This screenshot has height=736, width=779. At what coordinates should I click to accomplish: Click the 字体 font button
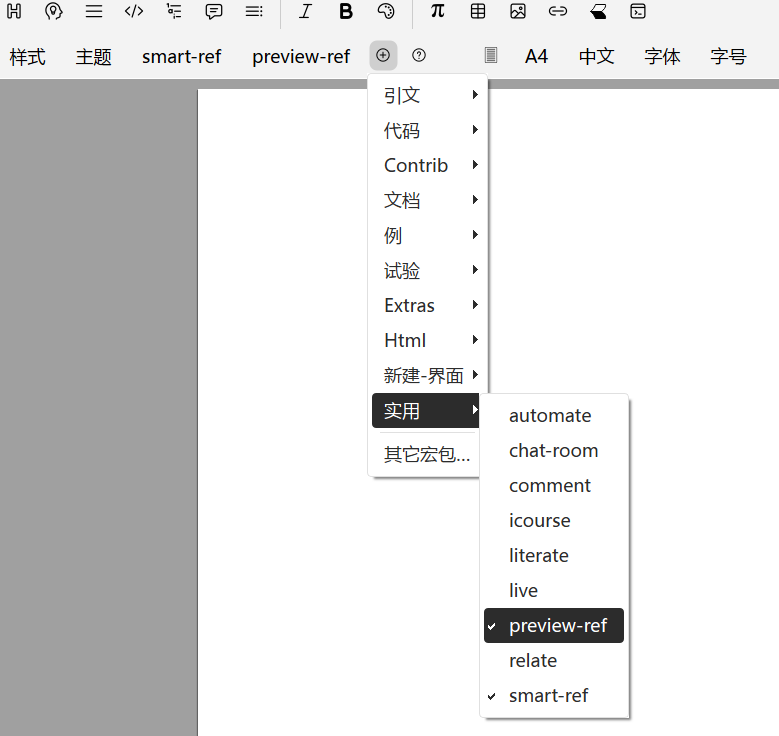coord(662,57)
